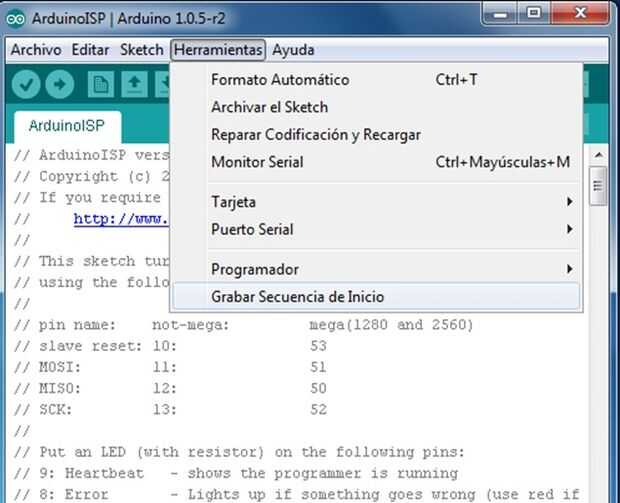
Task: Follow the http://www. link in the code
Action: [121, 219]
